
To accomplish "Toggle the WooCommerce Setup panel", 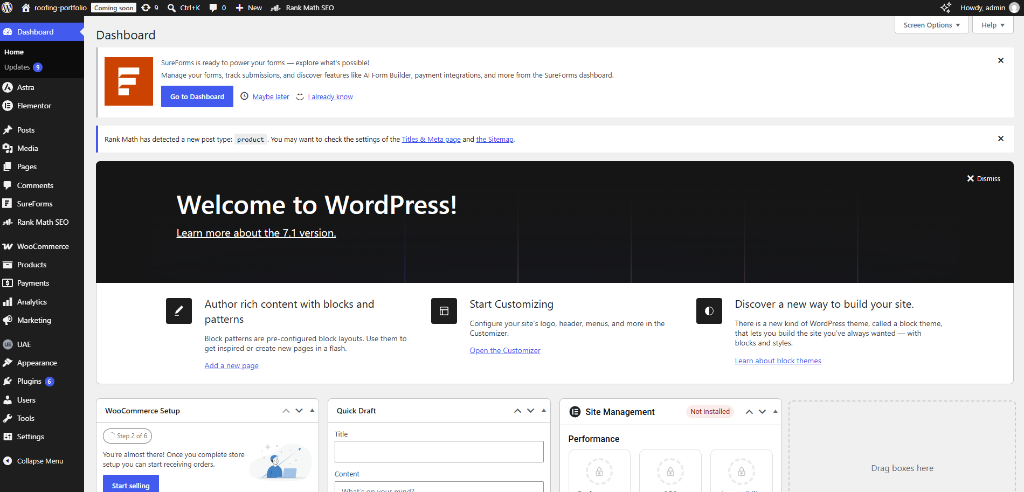I will 312,411.
